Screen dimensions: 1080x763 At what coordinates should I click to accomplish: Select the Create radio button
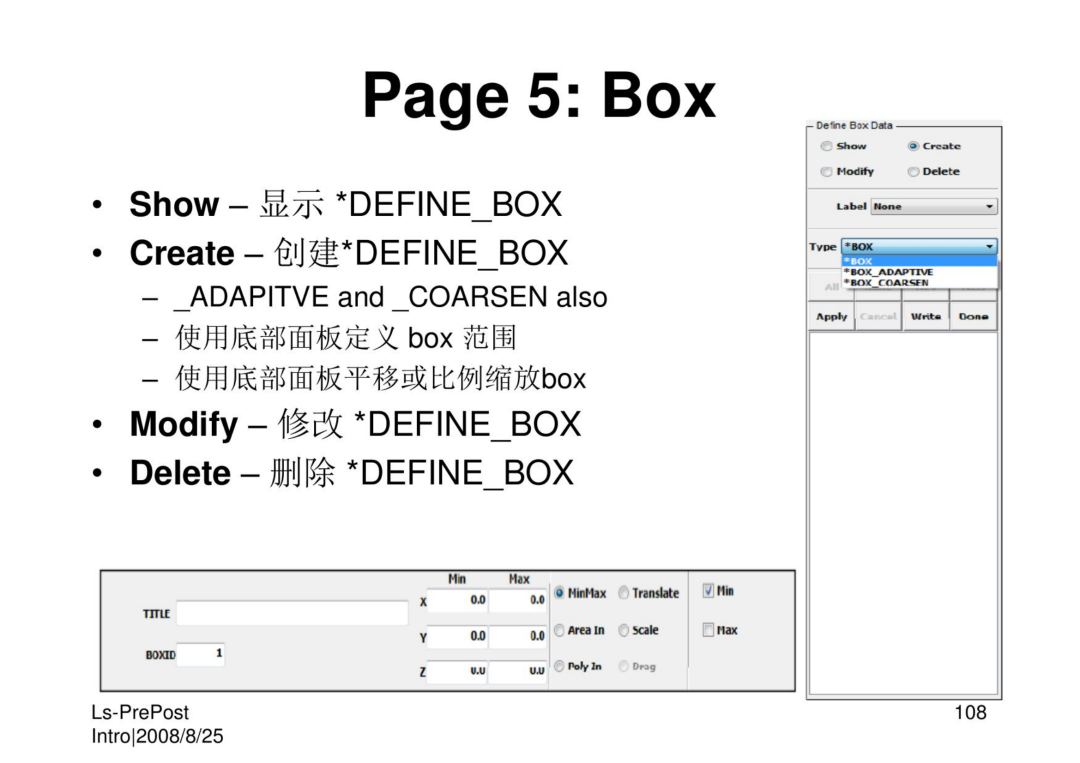pyautogui.click(x=913, y=146)
